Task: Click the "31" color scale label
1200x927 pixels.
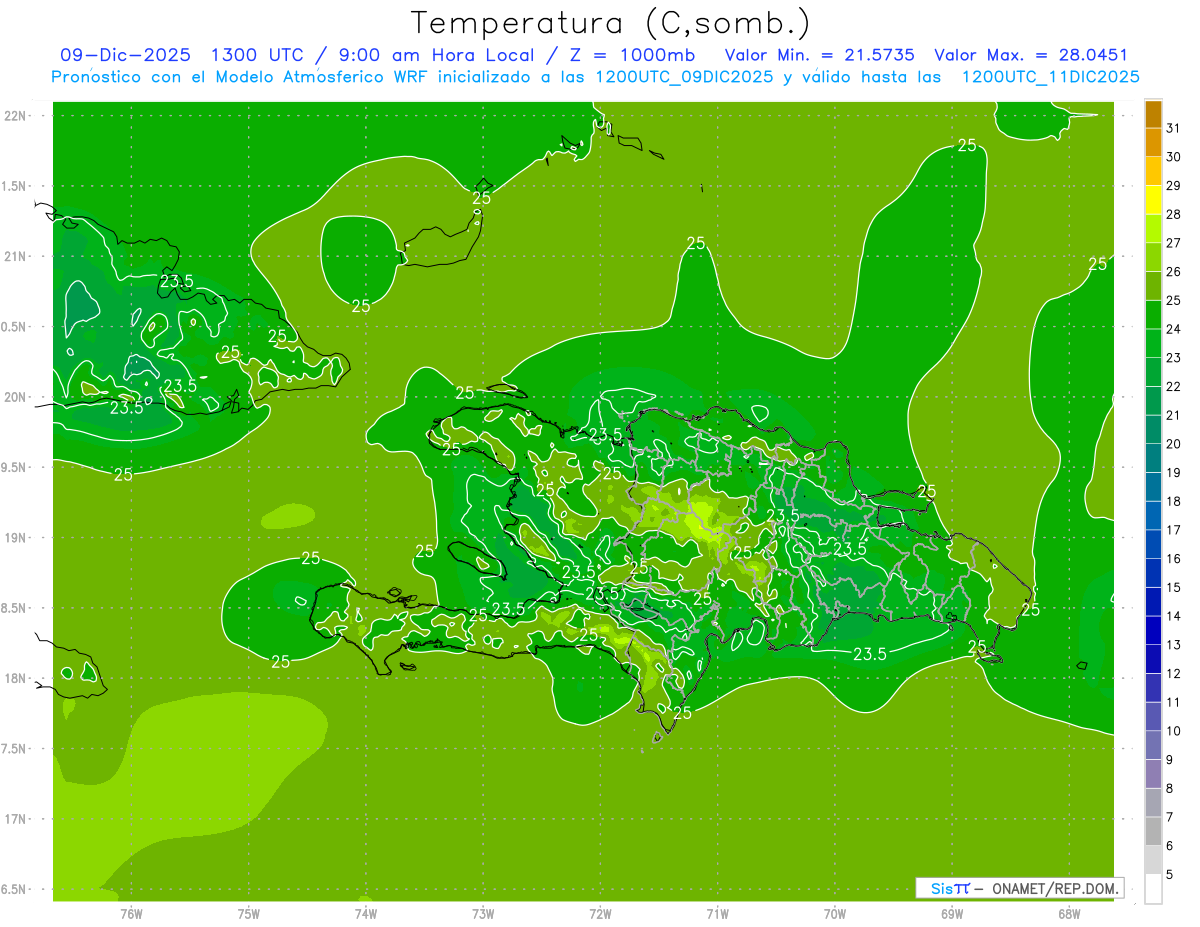Action: (1174, 128)
